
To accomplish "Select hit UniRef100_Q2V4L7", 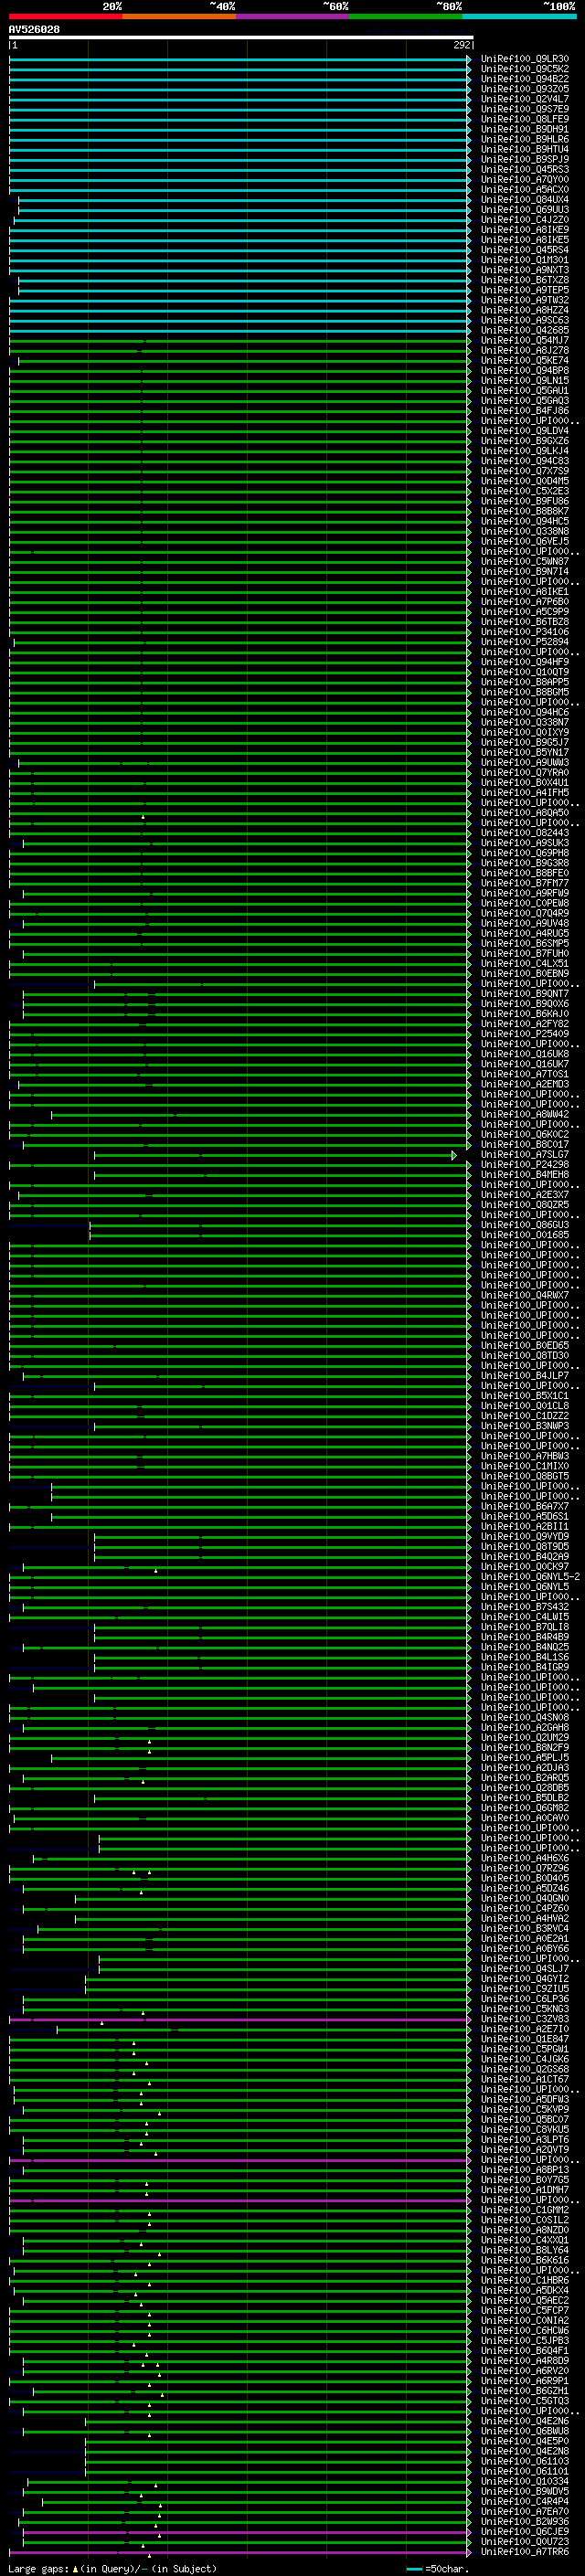I will pos(525,99).
